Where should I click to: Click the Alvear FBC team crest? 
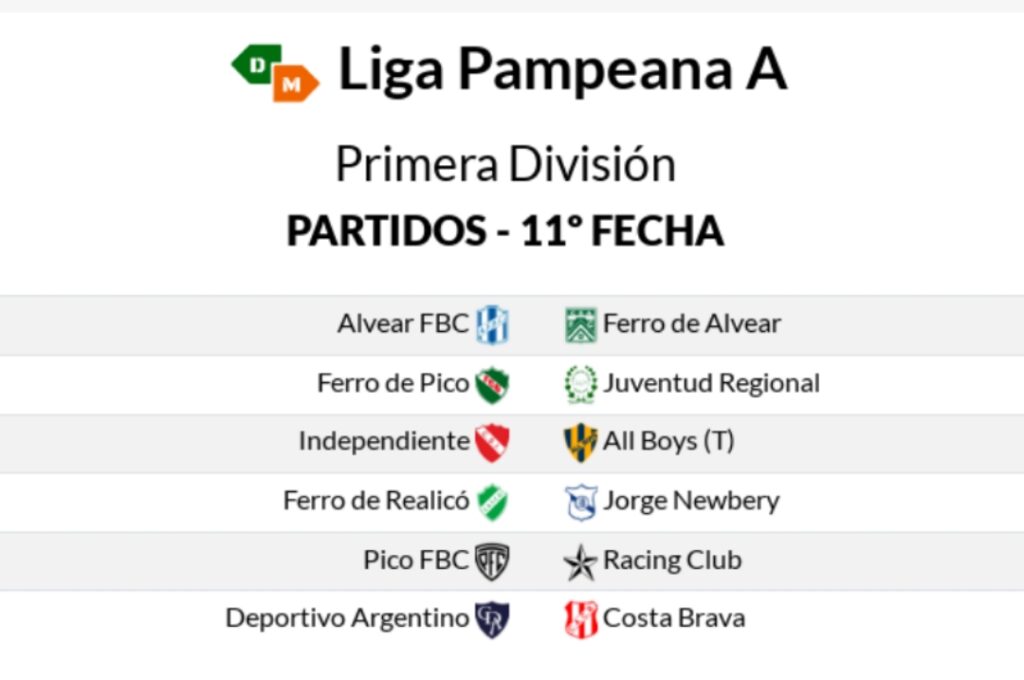point(492,324)
